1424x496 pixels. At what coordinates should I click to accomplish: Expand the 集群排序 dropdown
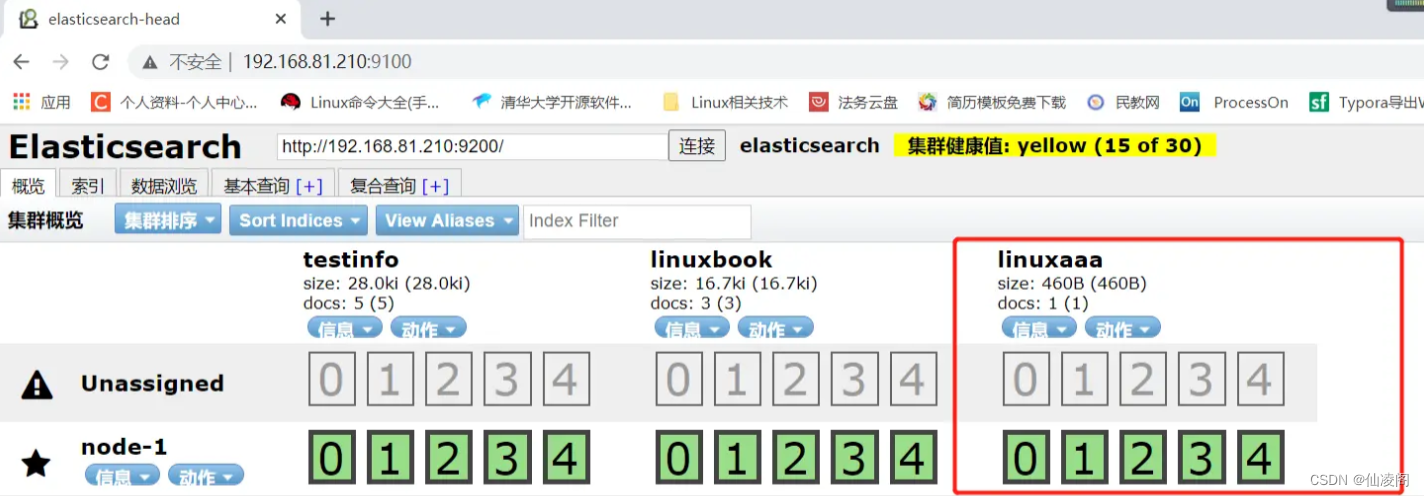click(x=168, y=220)
